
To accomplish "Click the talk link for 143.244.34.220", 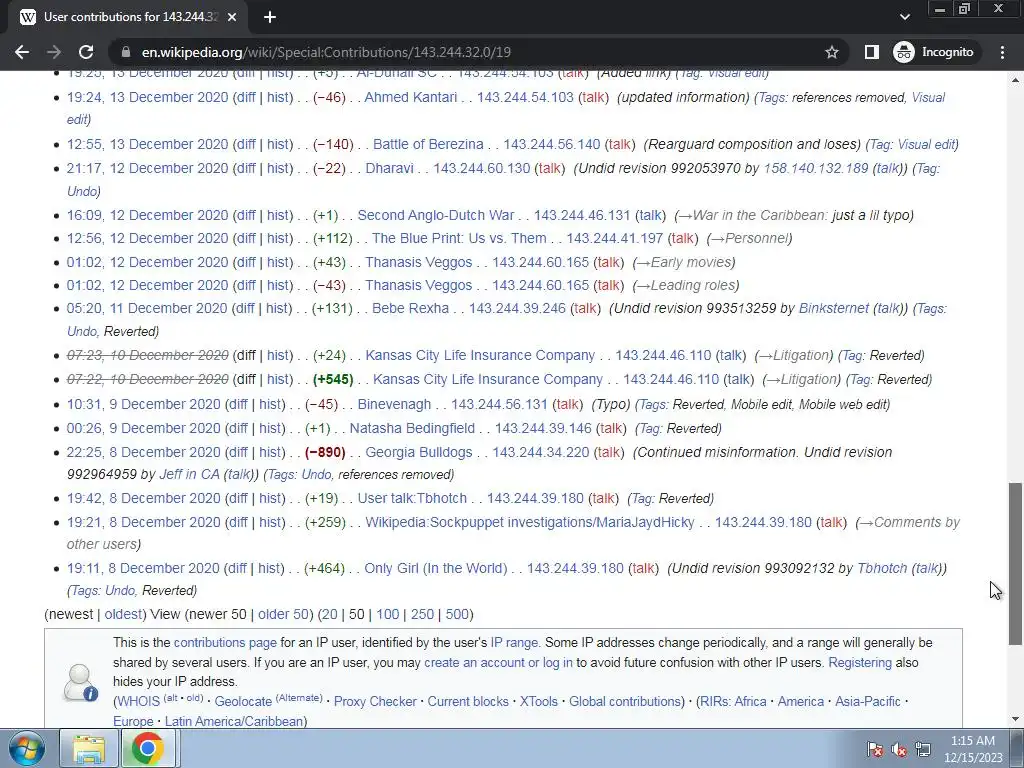I will click(609, 452).
